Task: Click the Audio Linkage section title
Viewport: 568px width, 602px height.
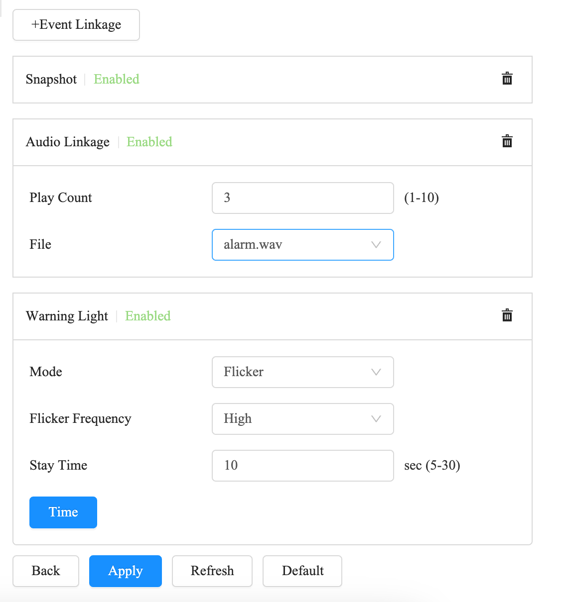Action: [x=68, y=142]
